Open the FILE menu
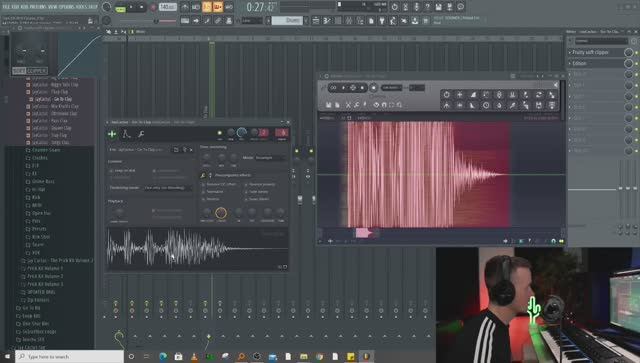The height and width of the screenshot is (363, 640). (x=7, y=7)
